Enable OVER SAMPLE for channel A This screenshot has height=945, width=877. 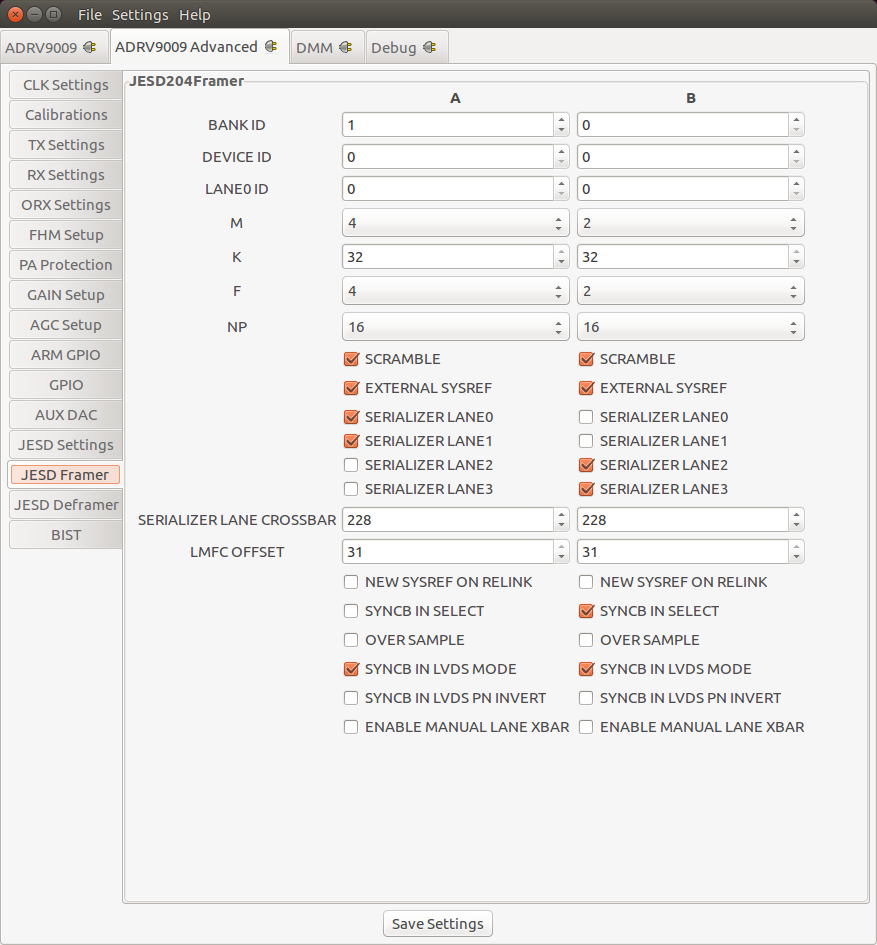pyautogui.click(x=351, y=639)
